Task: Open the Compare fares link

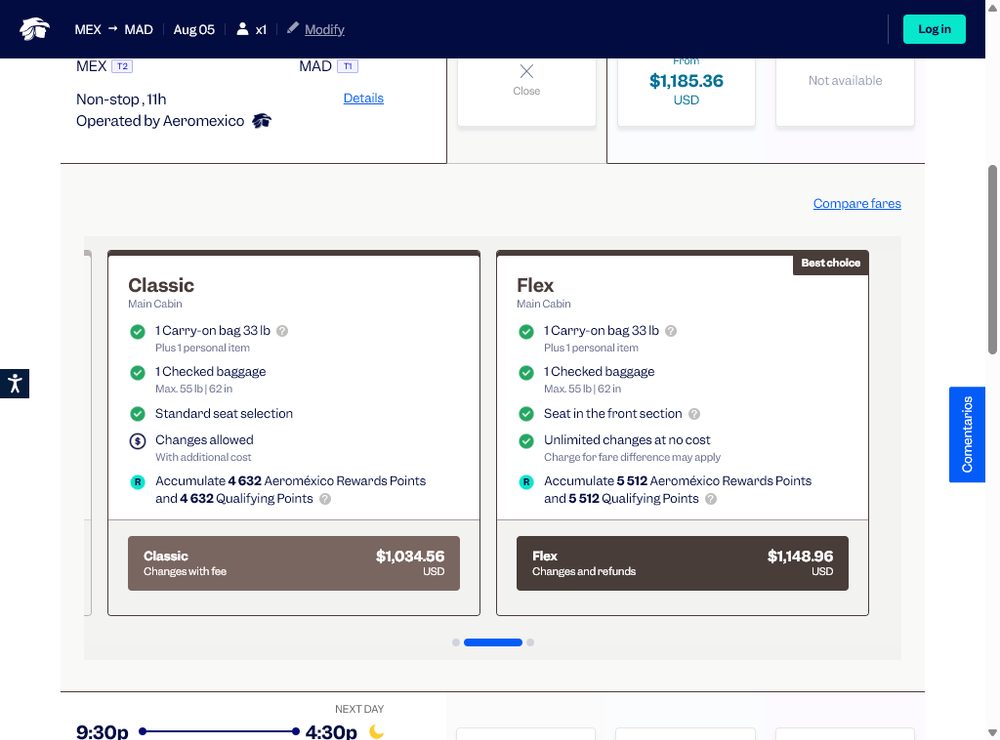Action: click(x=857, y=204)
